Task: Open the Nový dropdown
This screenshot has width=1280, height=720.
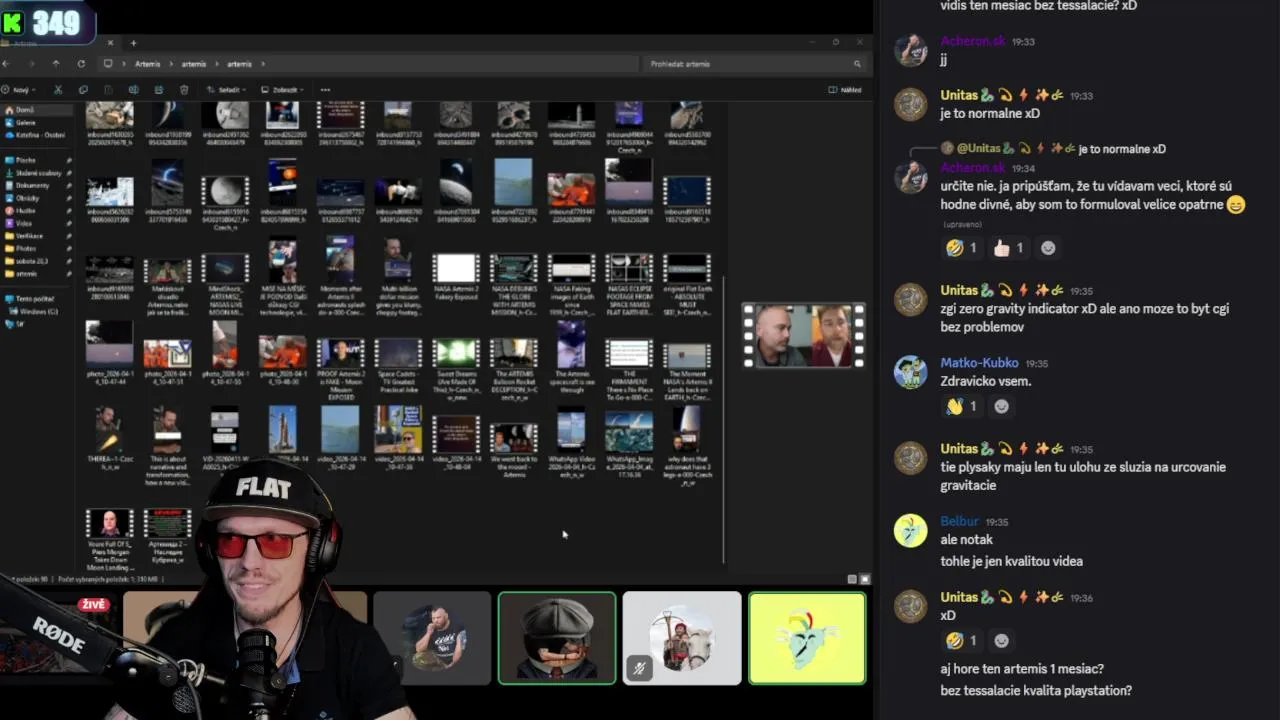Action: click(x=19, y=90)
